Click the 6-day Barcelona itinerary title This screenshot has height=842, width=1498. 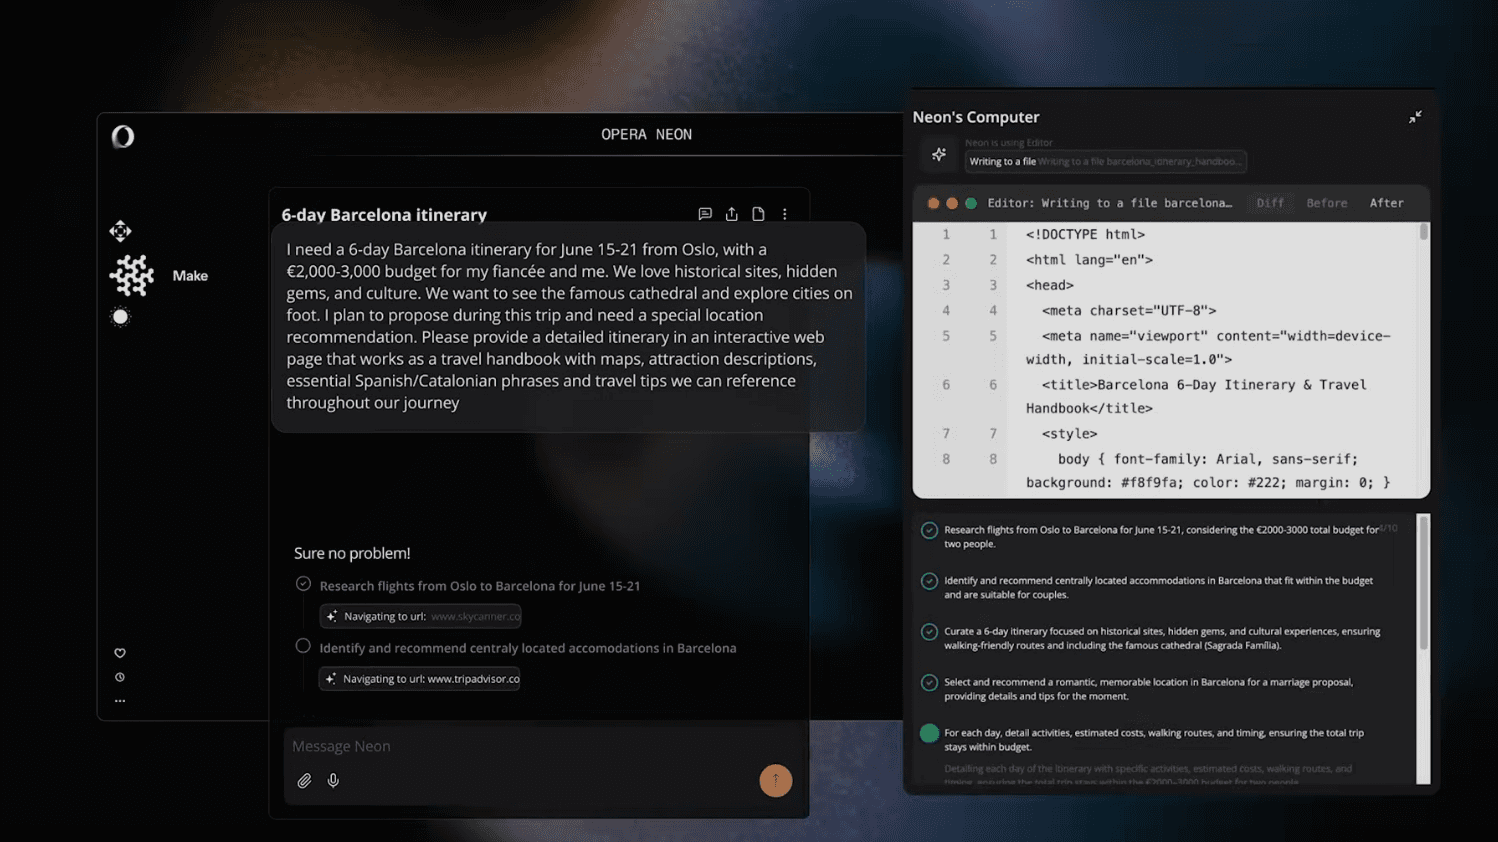coord(384,215)
